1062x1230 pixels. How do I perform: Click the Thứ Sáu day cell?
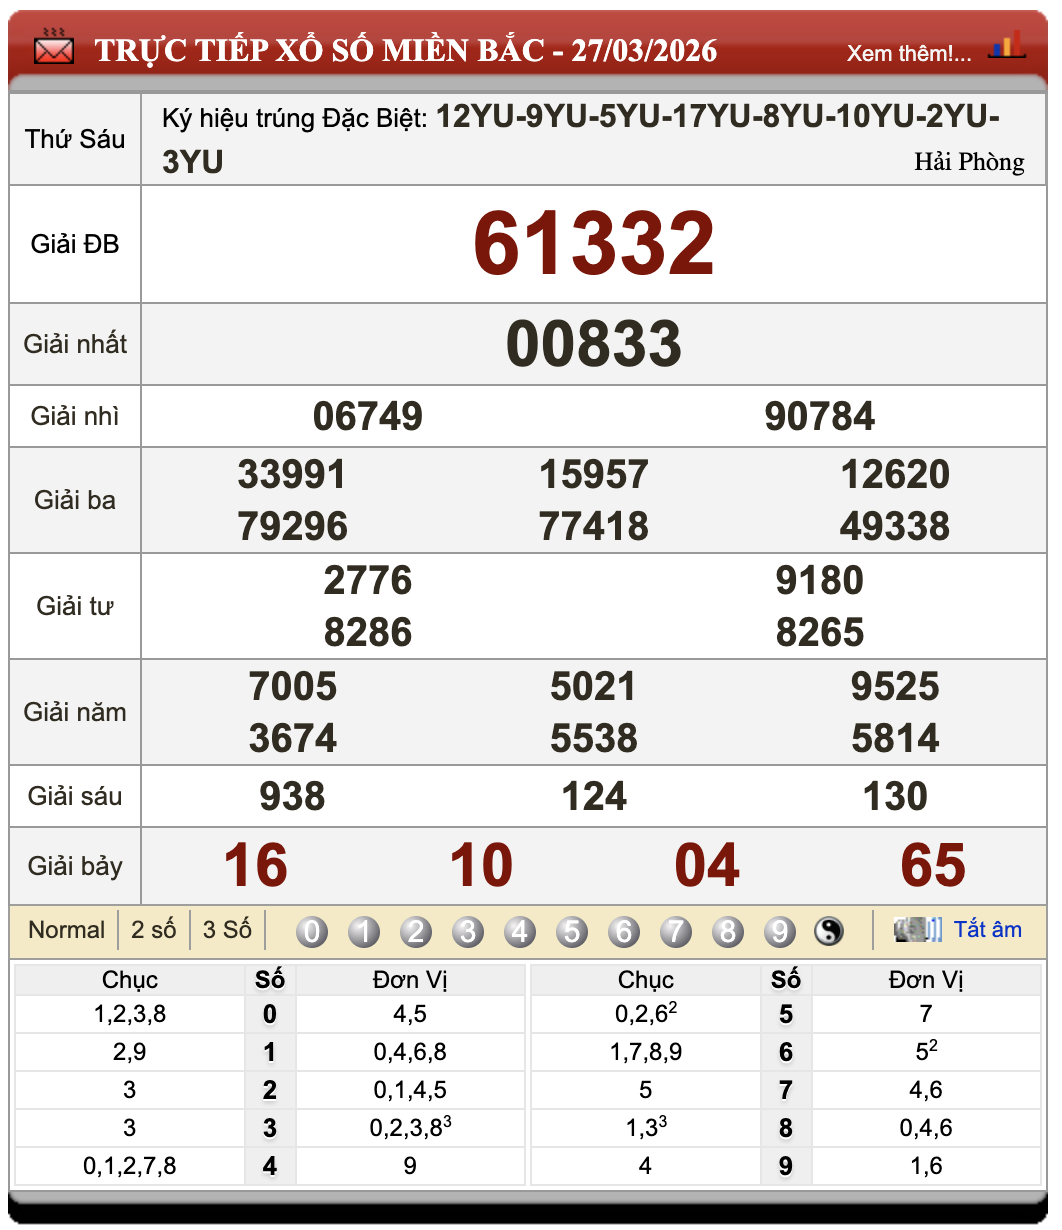click(75, 139)
